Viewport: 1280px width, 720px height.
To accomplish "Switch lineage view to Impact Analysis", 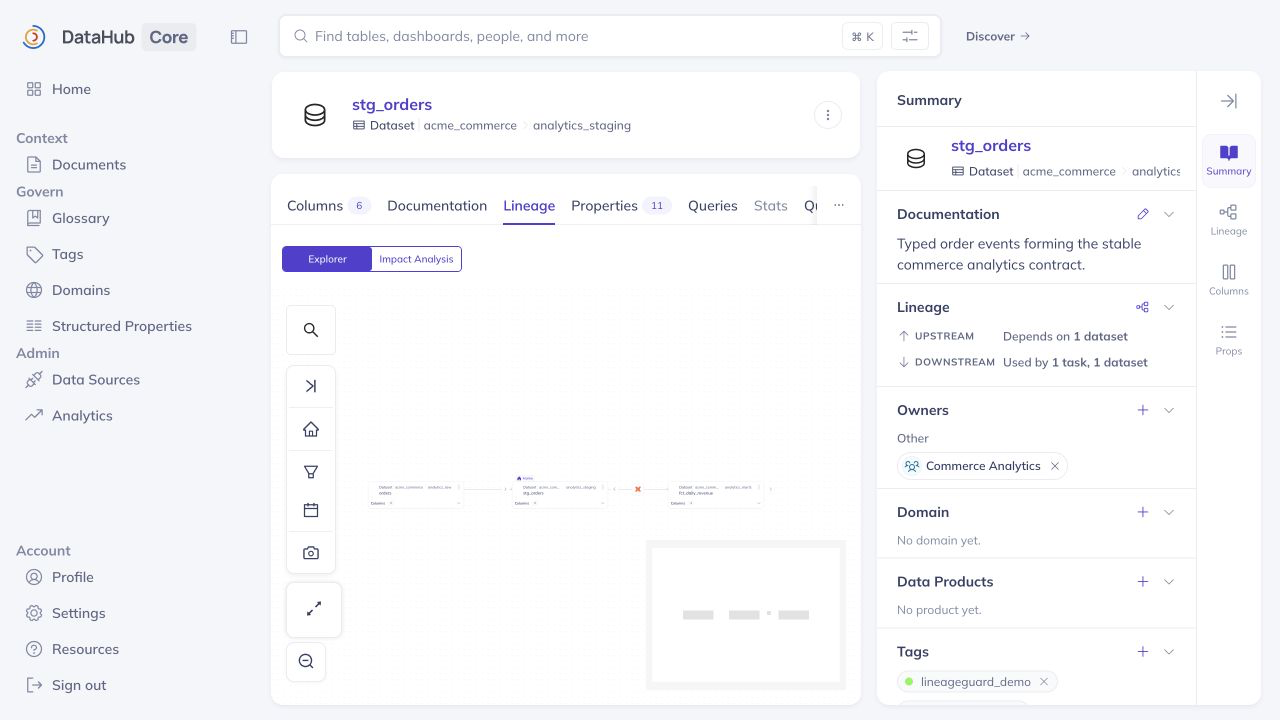I will [416, 259].
